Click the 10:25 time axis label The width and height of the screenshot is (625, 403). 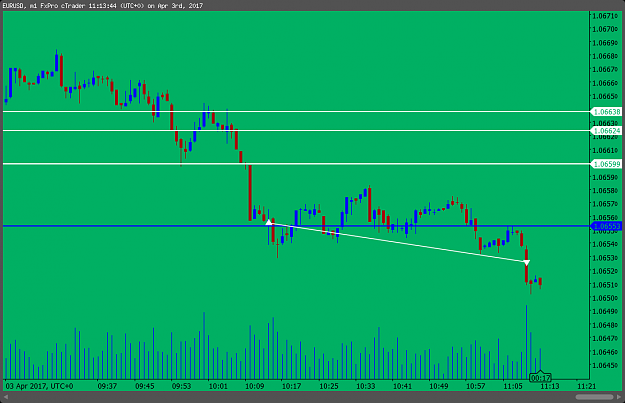coord(329,386)
